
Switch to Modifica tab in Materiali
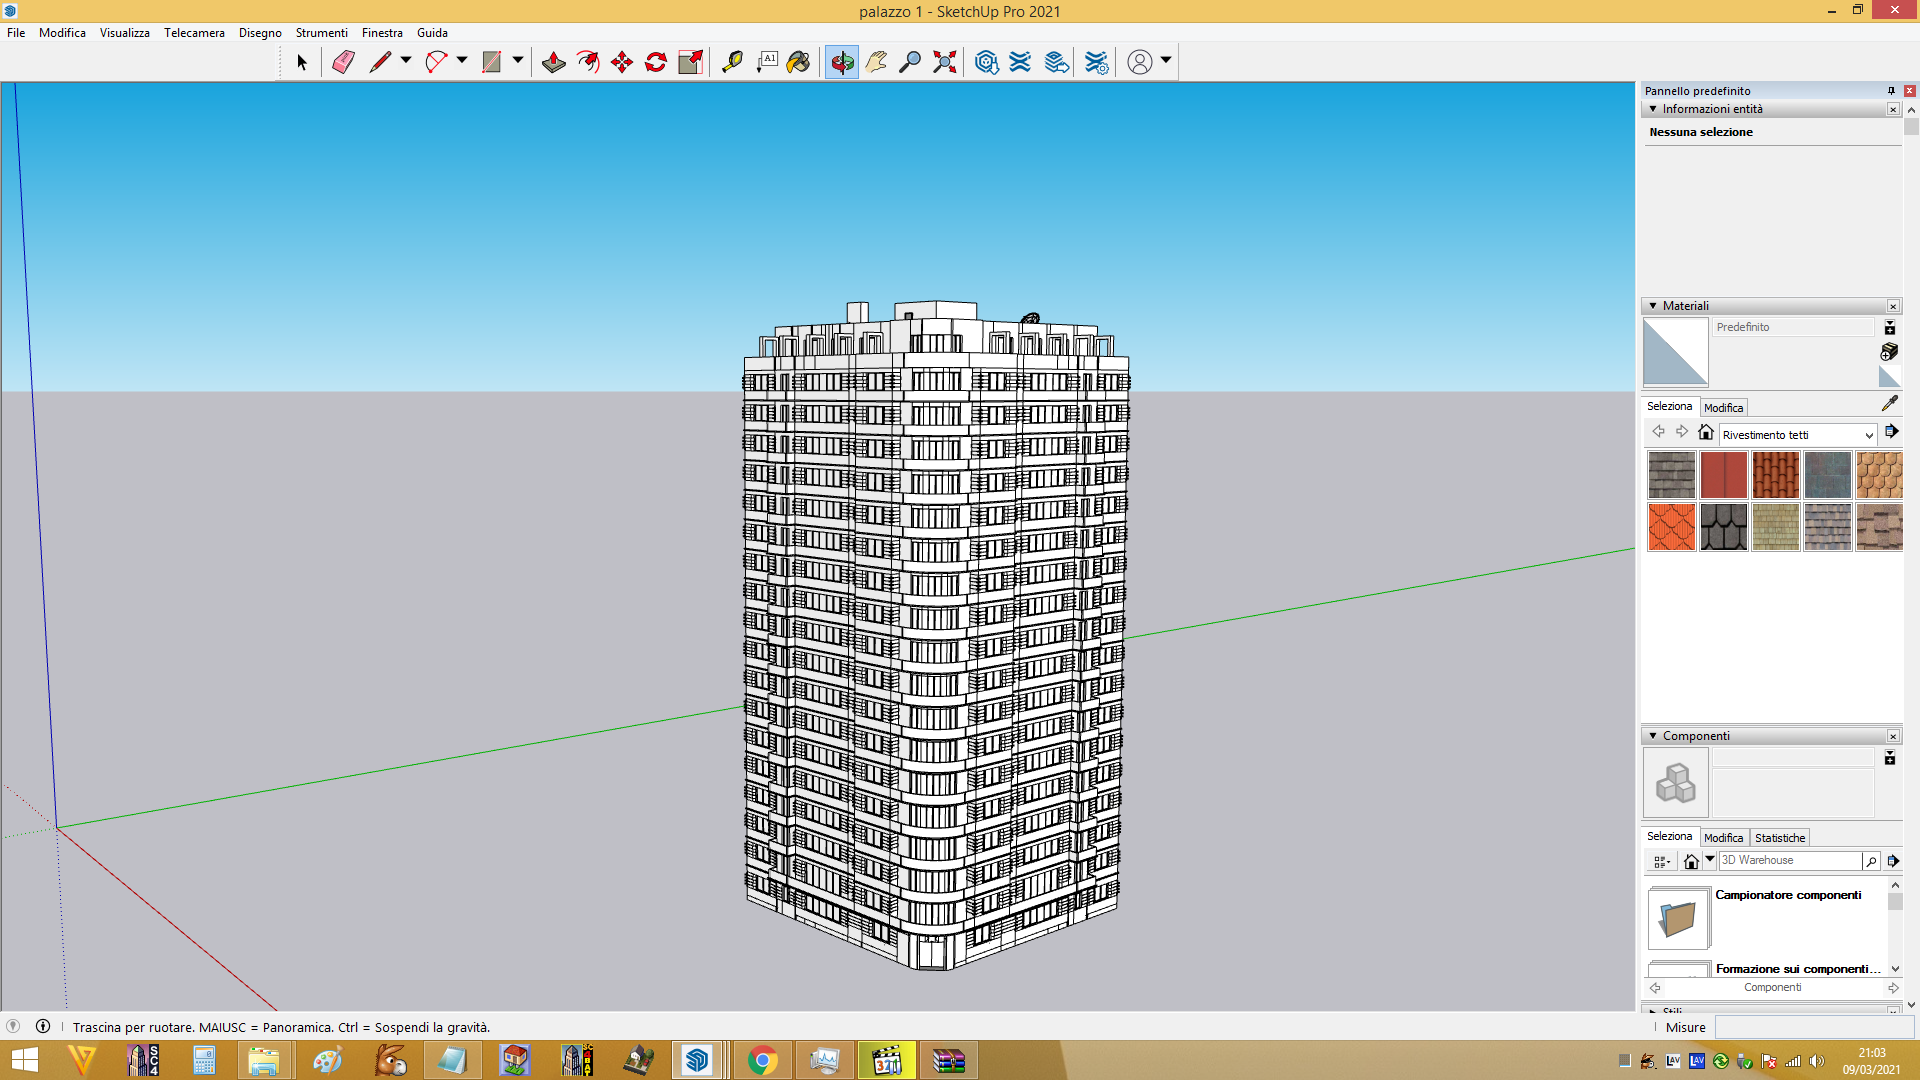coord(1723,408)
